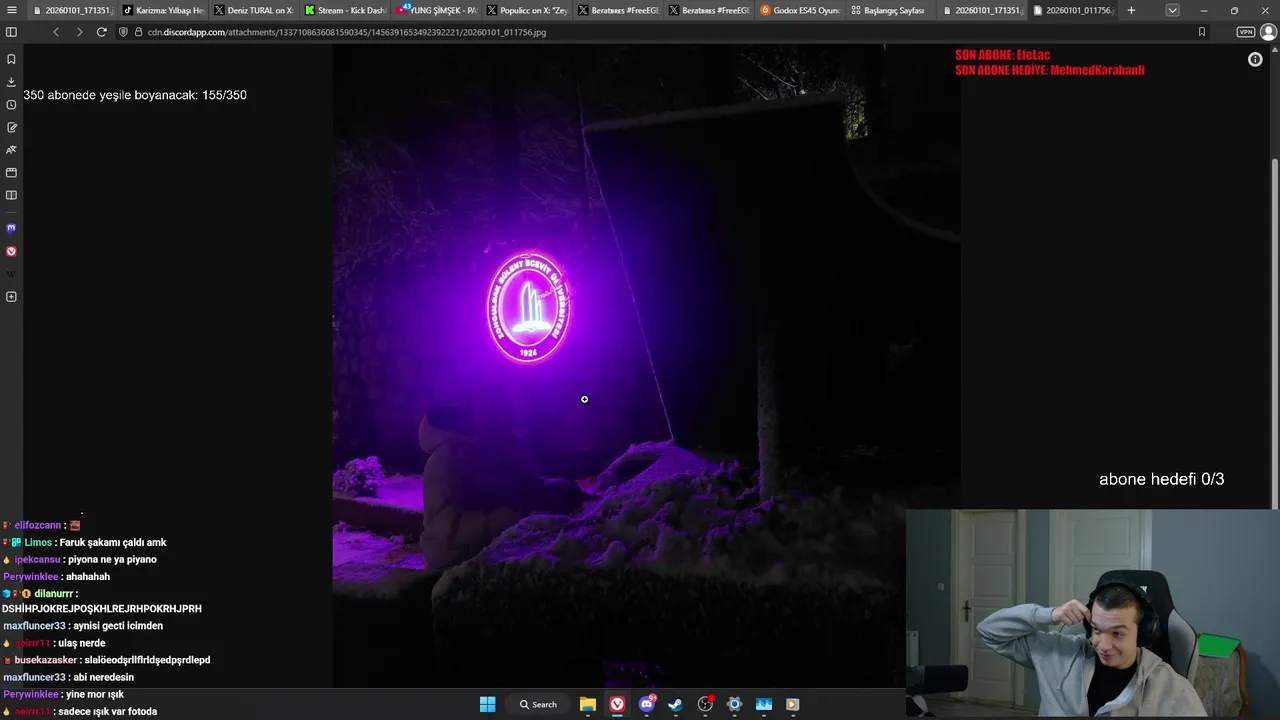
Task: Click the image info icon at top right
Action: click(x=1255, y=60)
